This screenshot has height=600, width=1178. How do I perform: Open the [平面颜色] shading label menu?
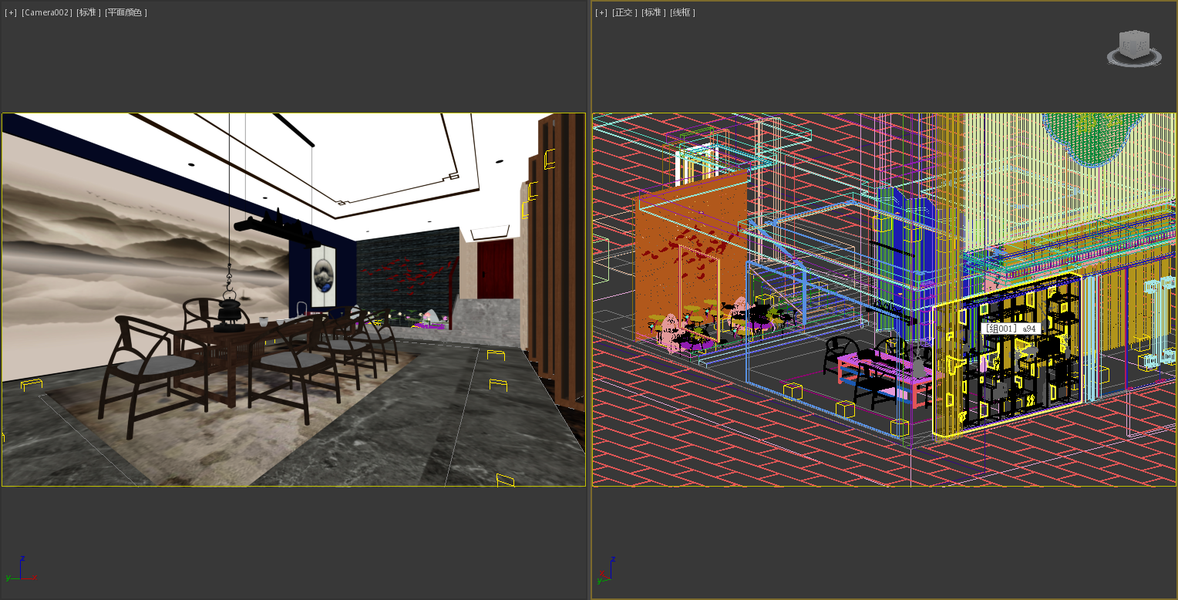coord(126,13)
